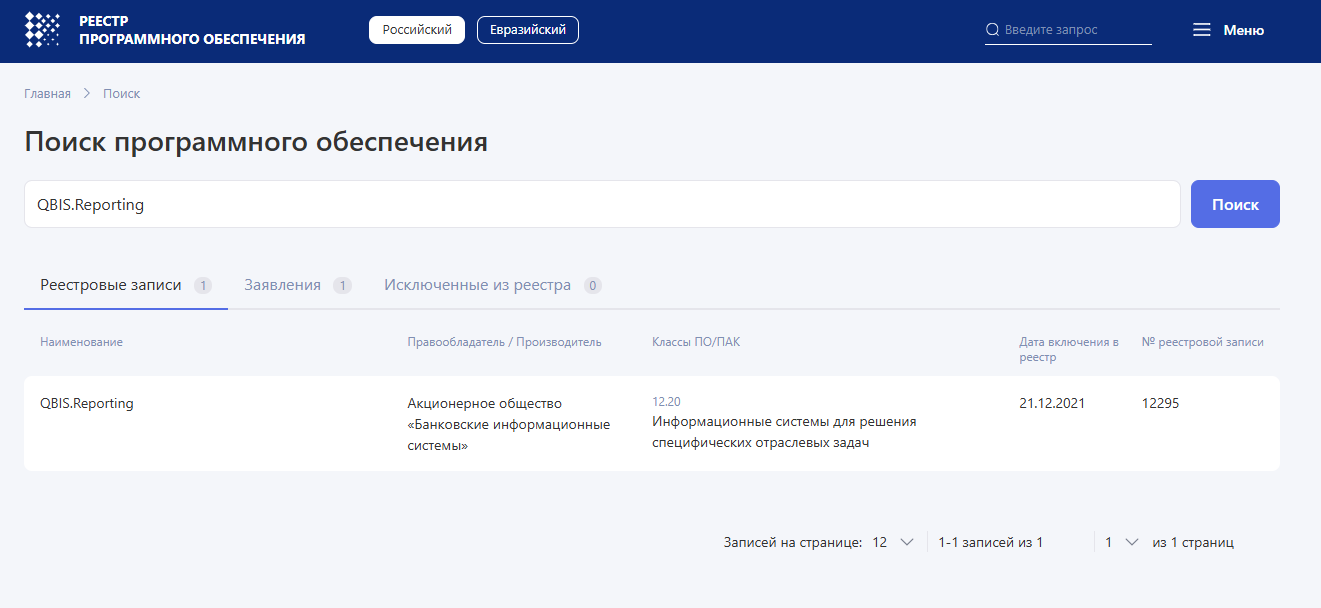This screenshot has width=1321, height=608.
Task: Click the search magnifier icon in header
Action: [992, 30]
